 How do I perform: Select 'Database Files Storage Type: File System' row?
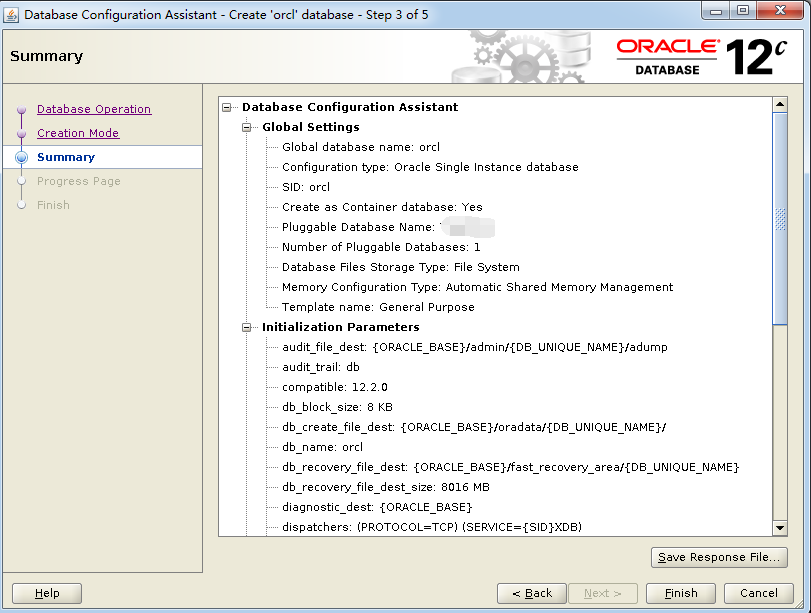pos(401,267)
